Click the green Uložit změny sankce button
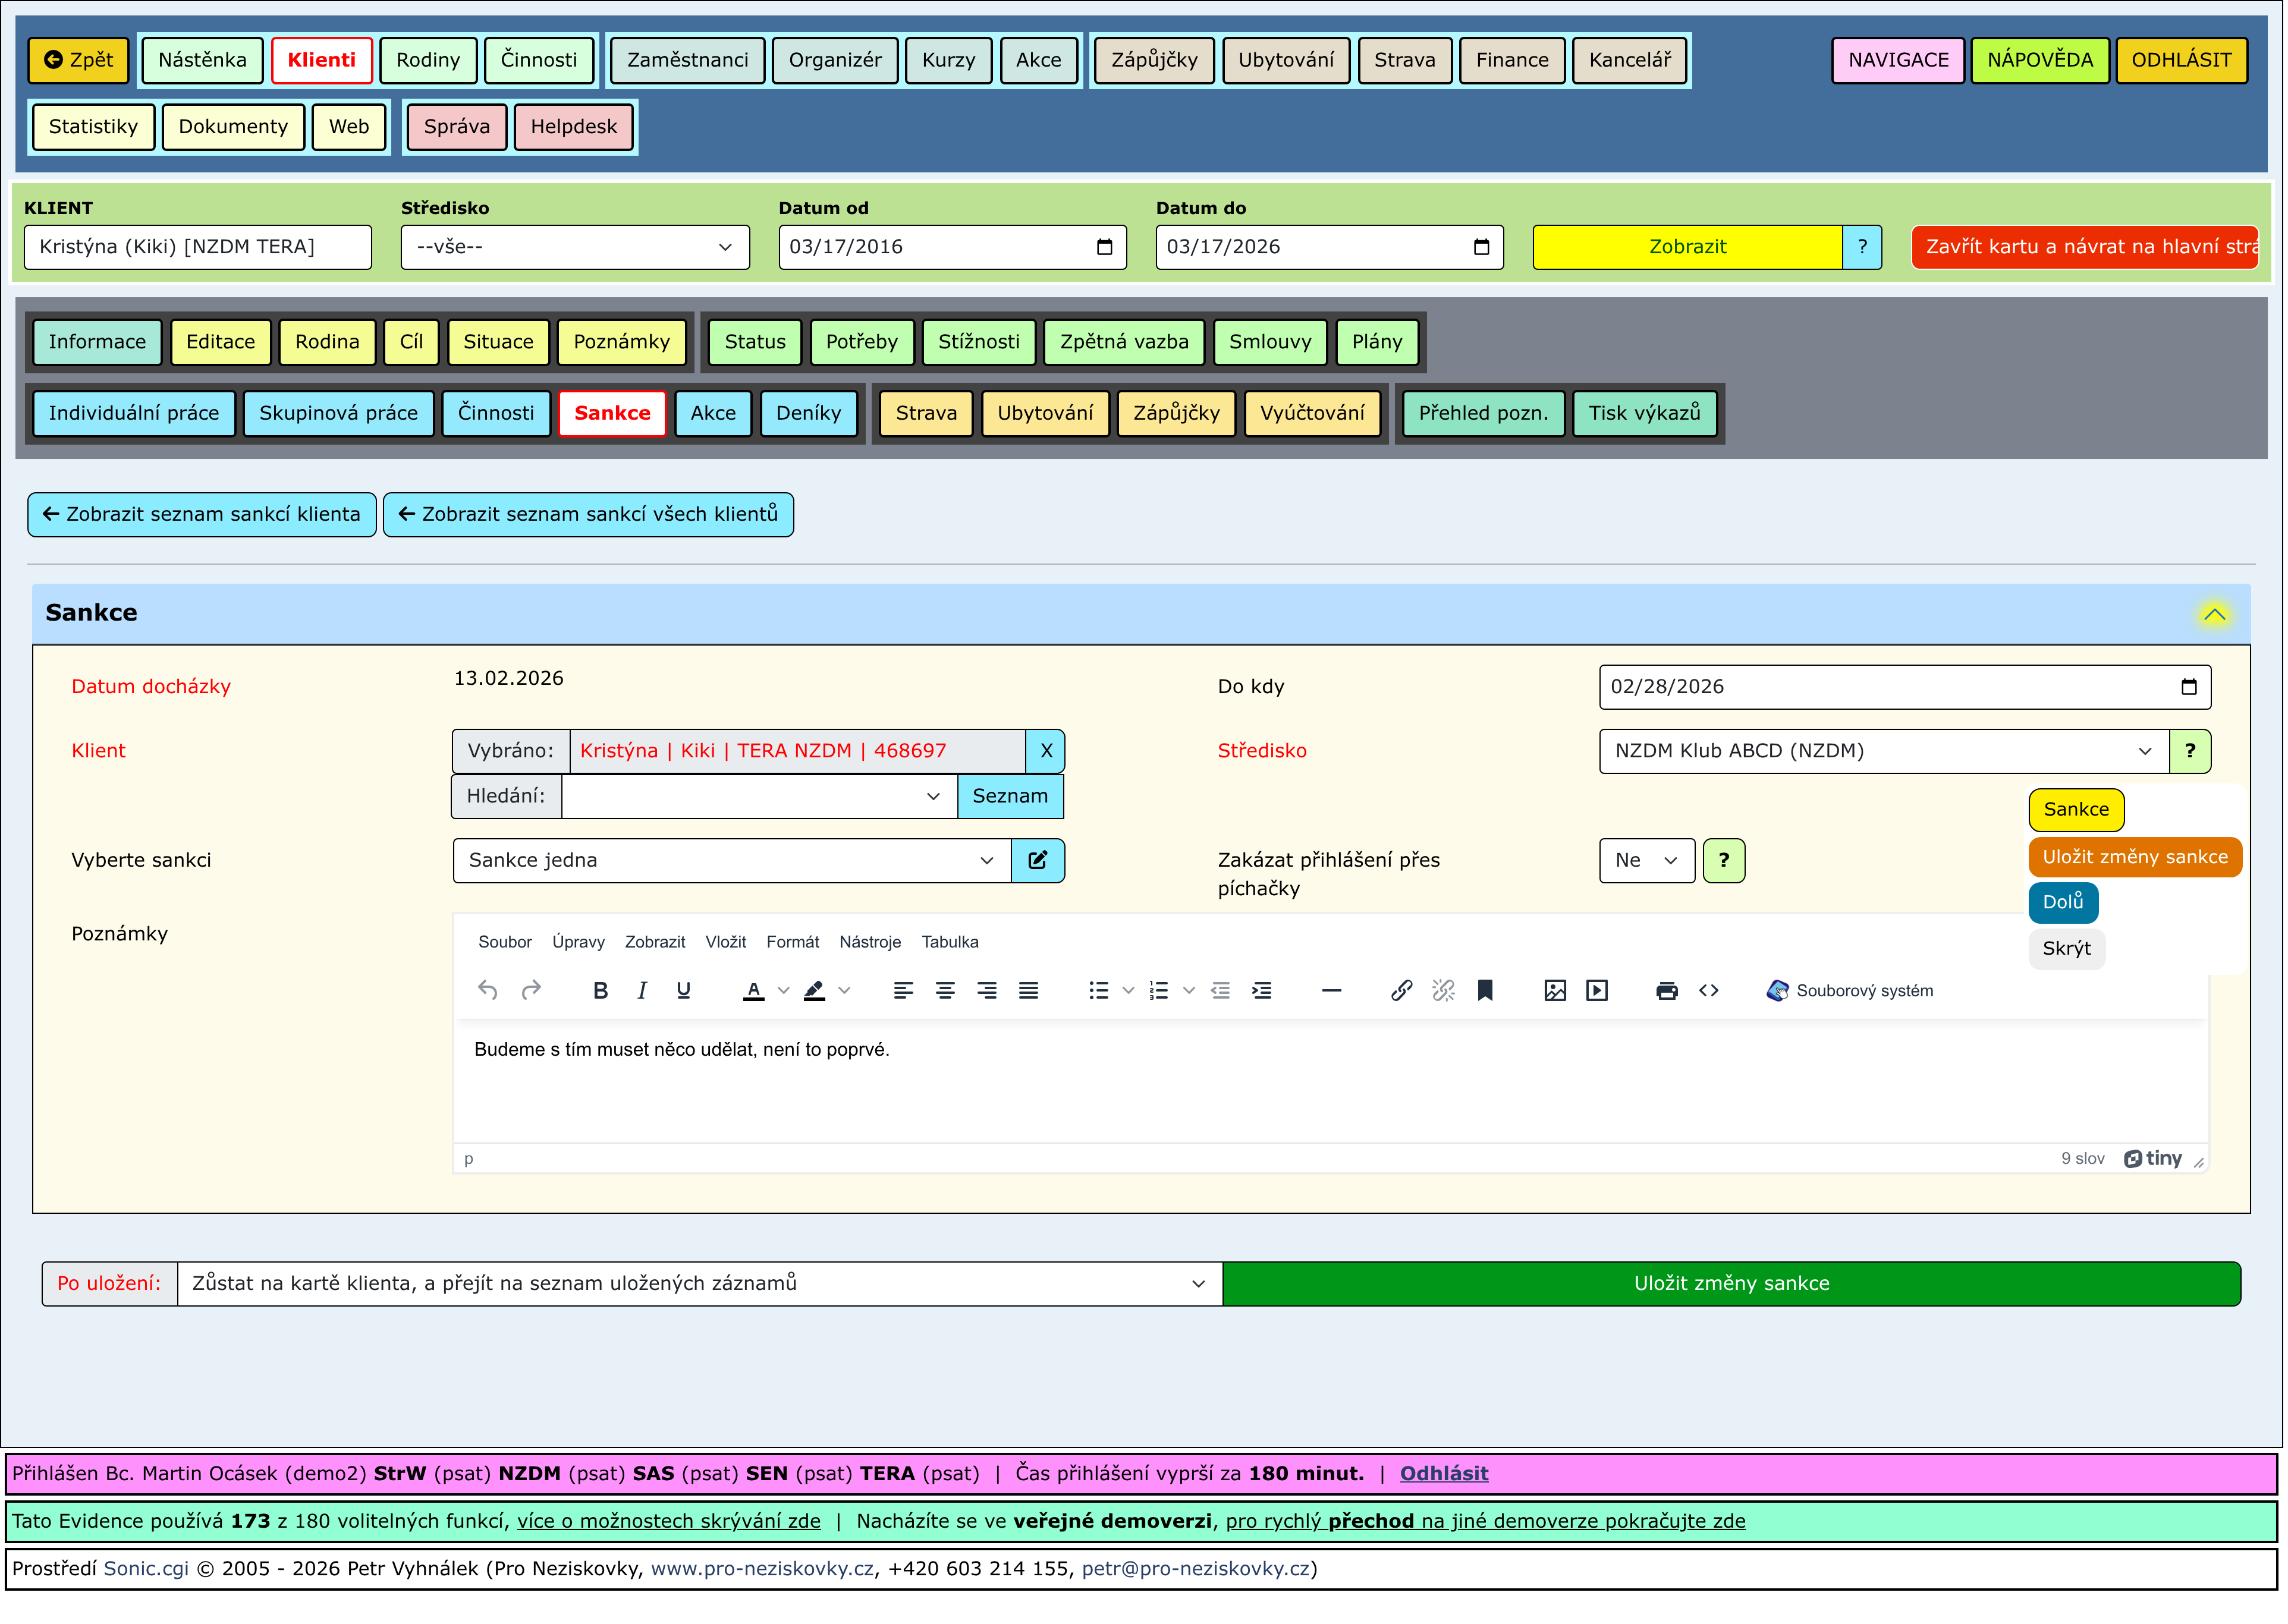This screenshot has width=2288, height=1624. (x=1731, y=1284)
